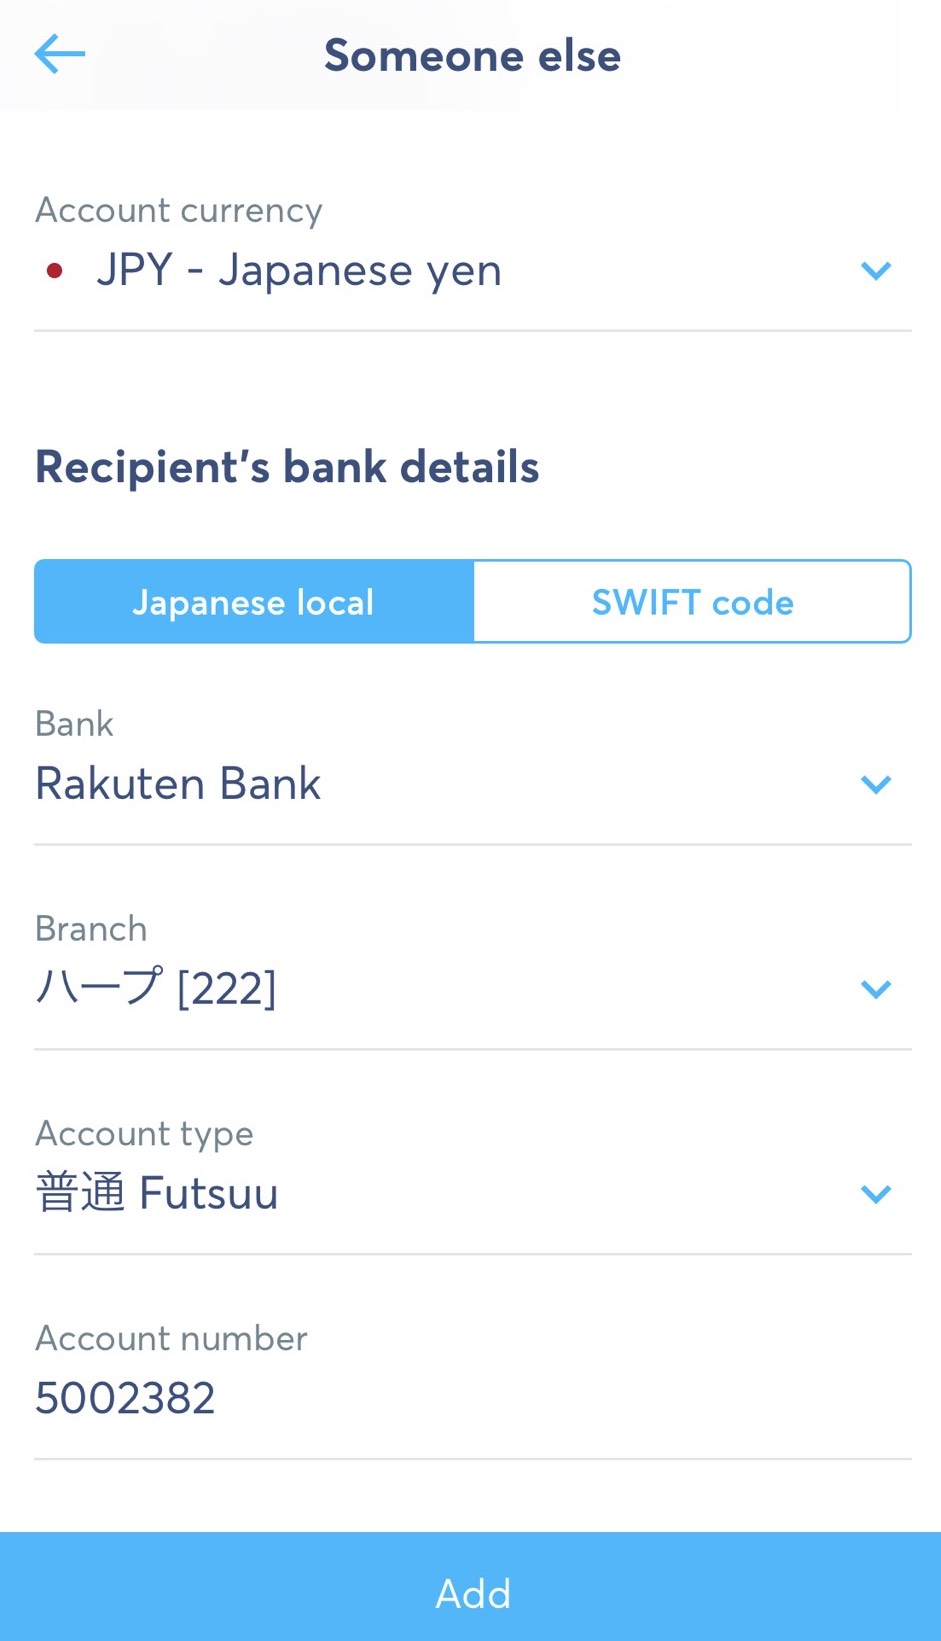Viewport: 941px width, 1641px height.
Task: Switch to the SWIFT code tab
Action: coord(692,602)
